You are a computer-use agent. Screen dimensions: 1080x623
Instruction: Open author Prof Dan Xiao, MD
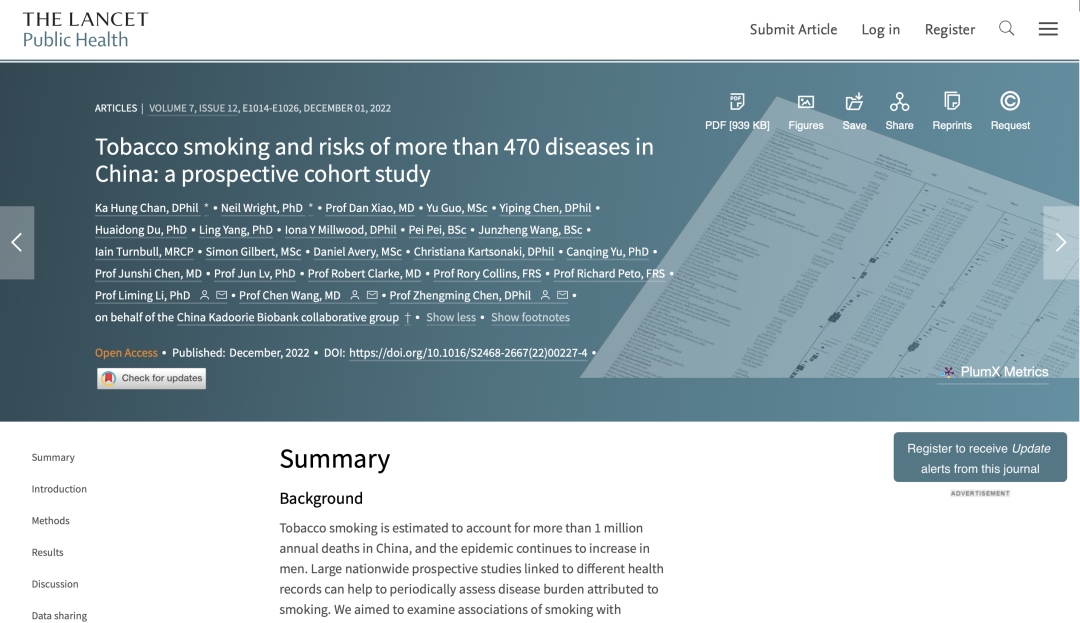[370, 208]
